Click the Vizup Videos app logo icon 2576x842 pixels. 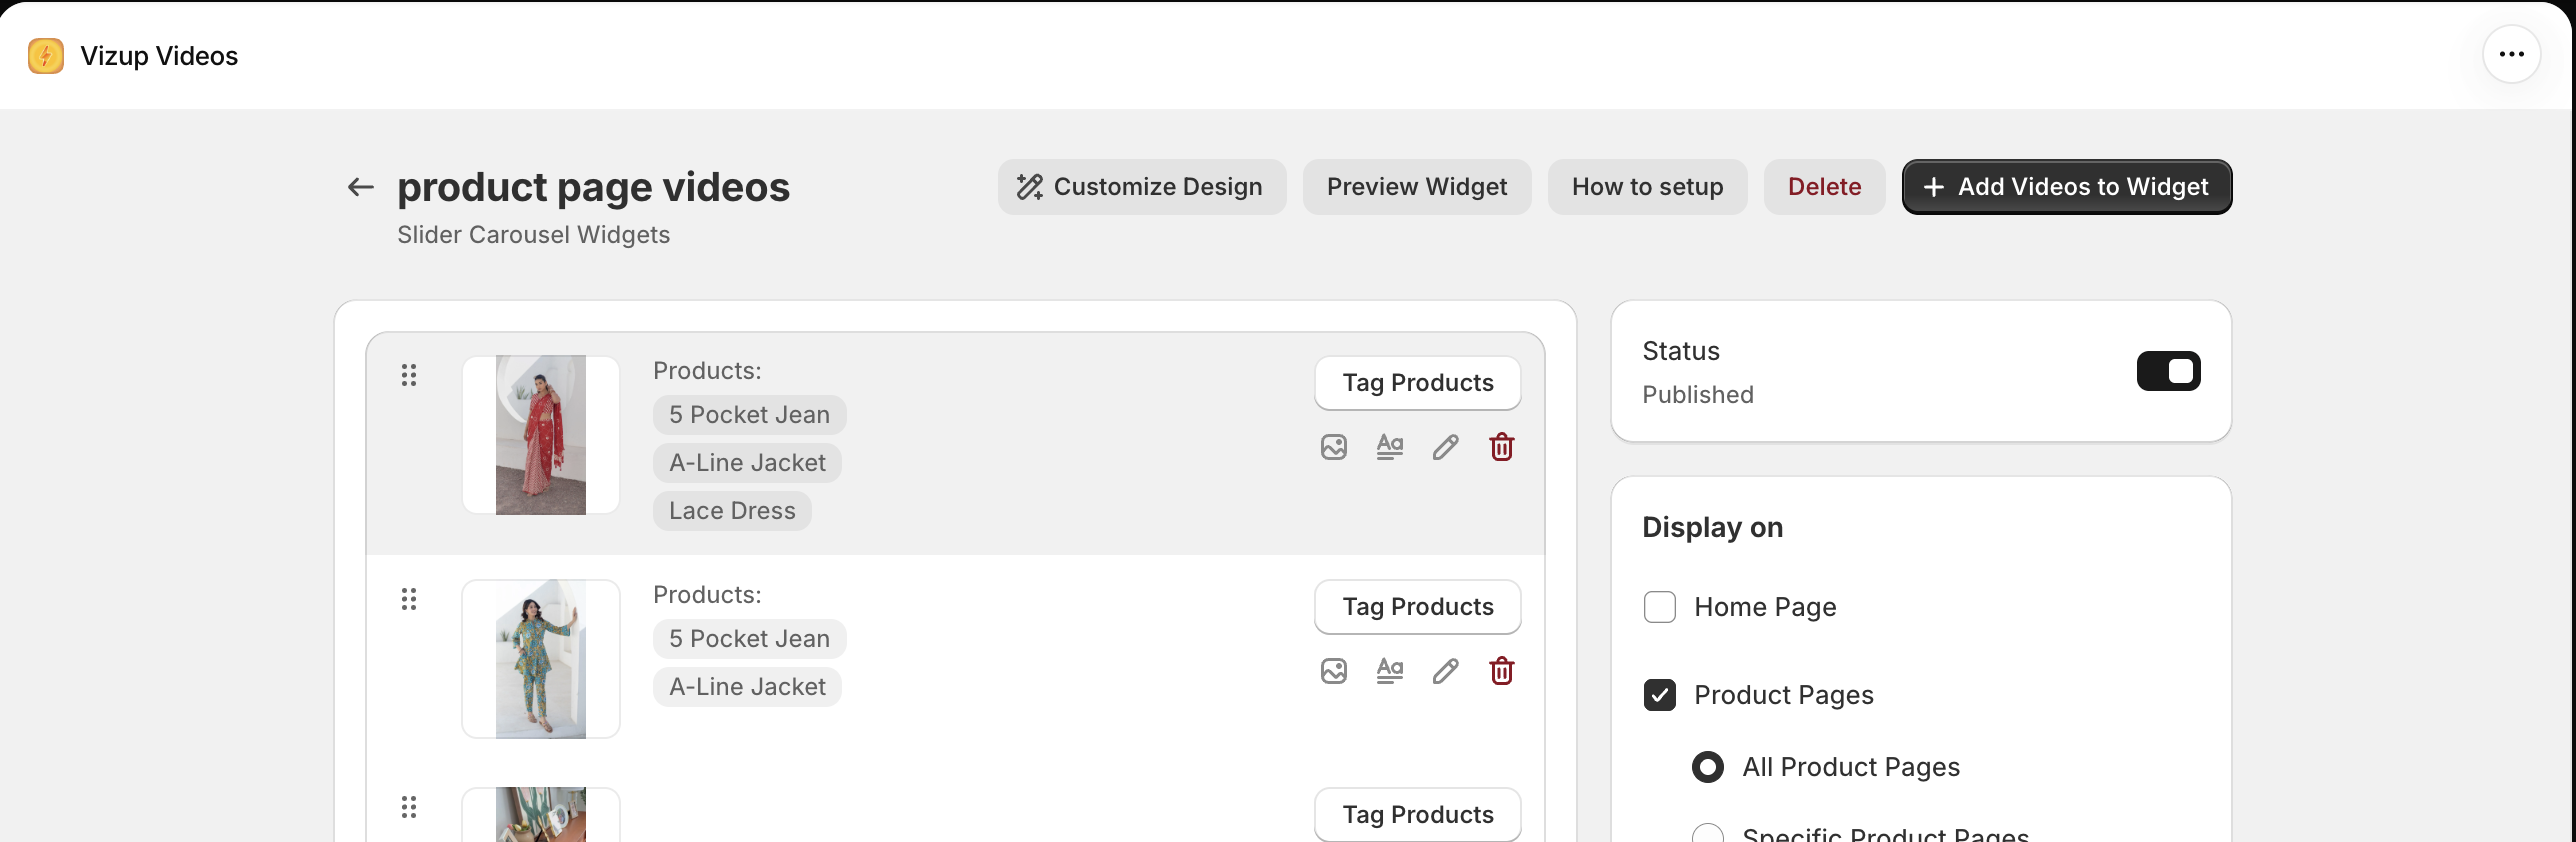coord(46,56)
